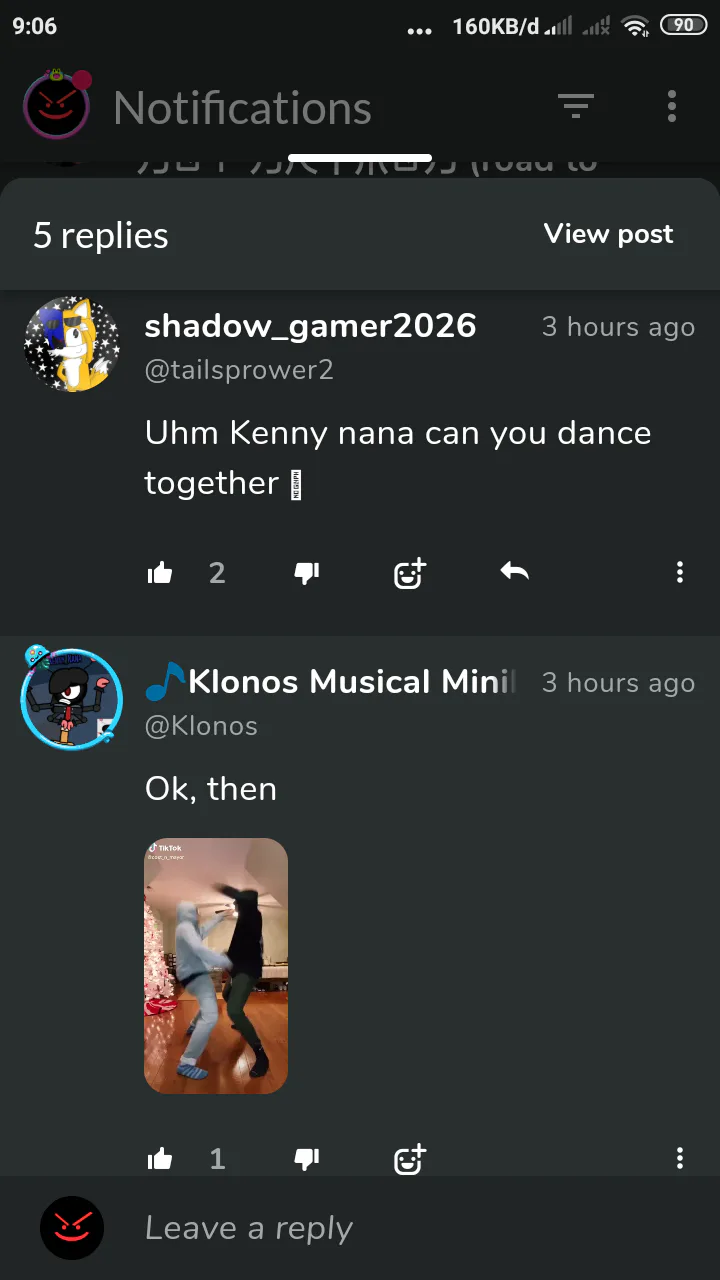The height and width of the screenshot is (1280, 720).
Task: Open Klonos's profile avatar
Action: [72, 699]
